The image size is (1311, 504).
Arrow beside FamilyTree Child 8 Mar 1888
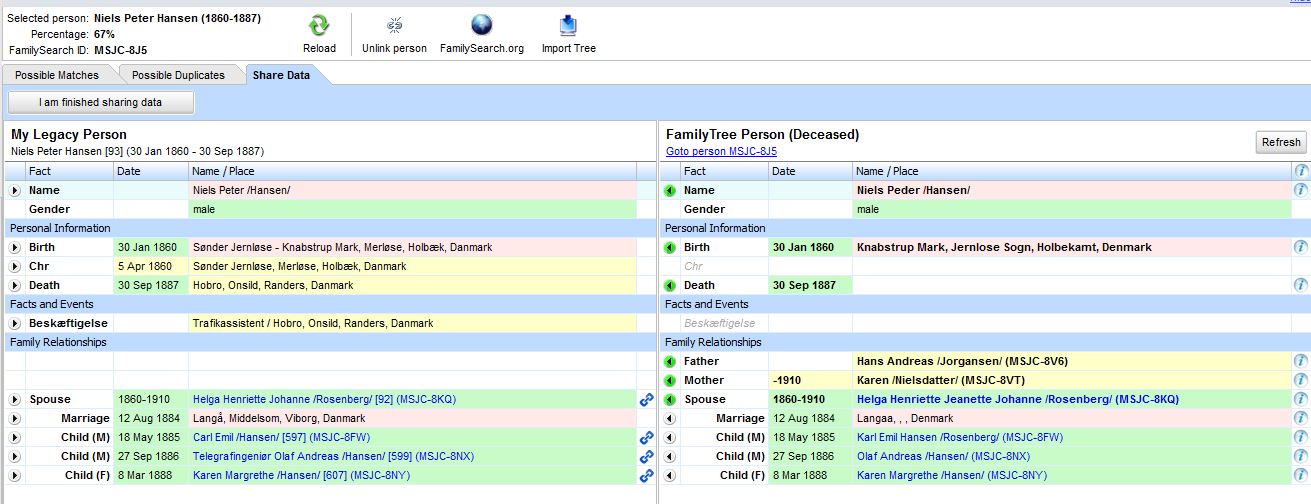[x=670, y=475]
